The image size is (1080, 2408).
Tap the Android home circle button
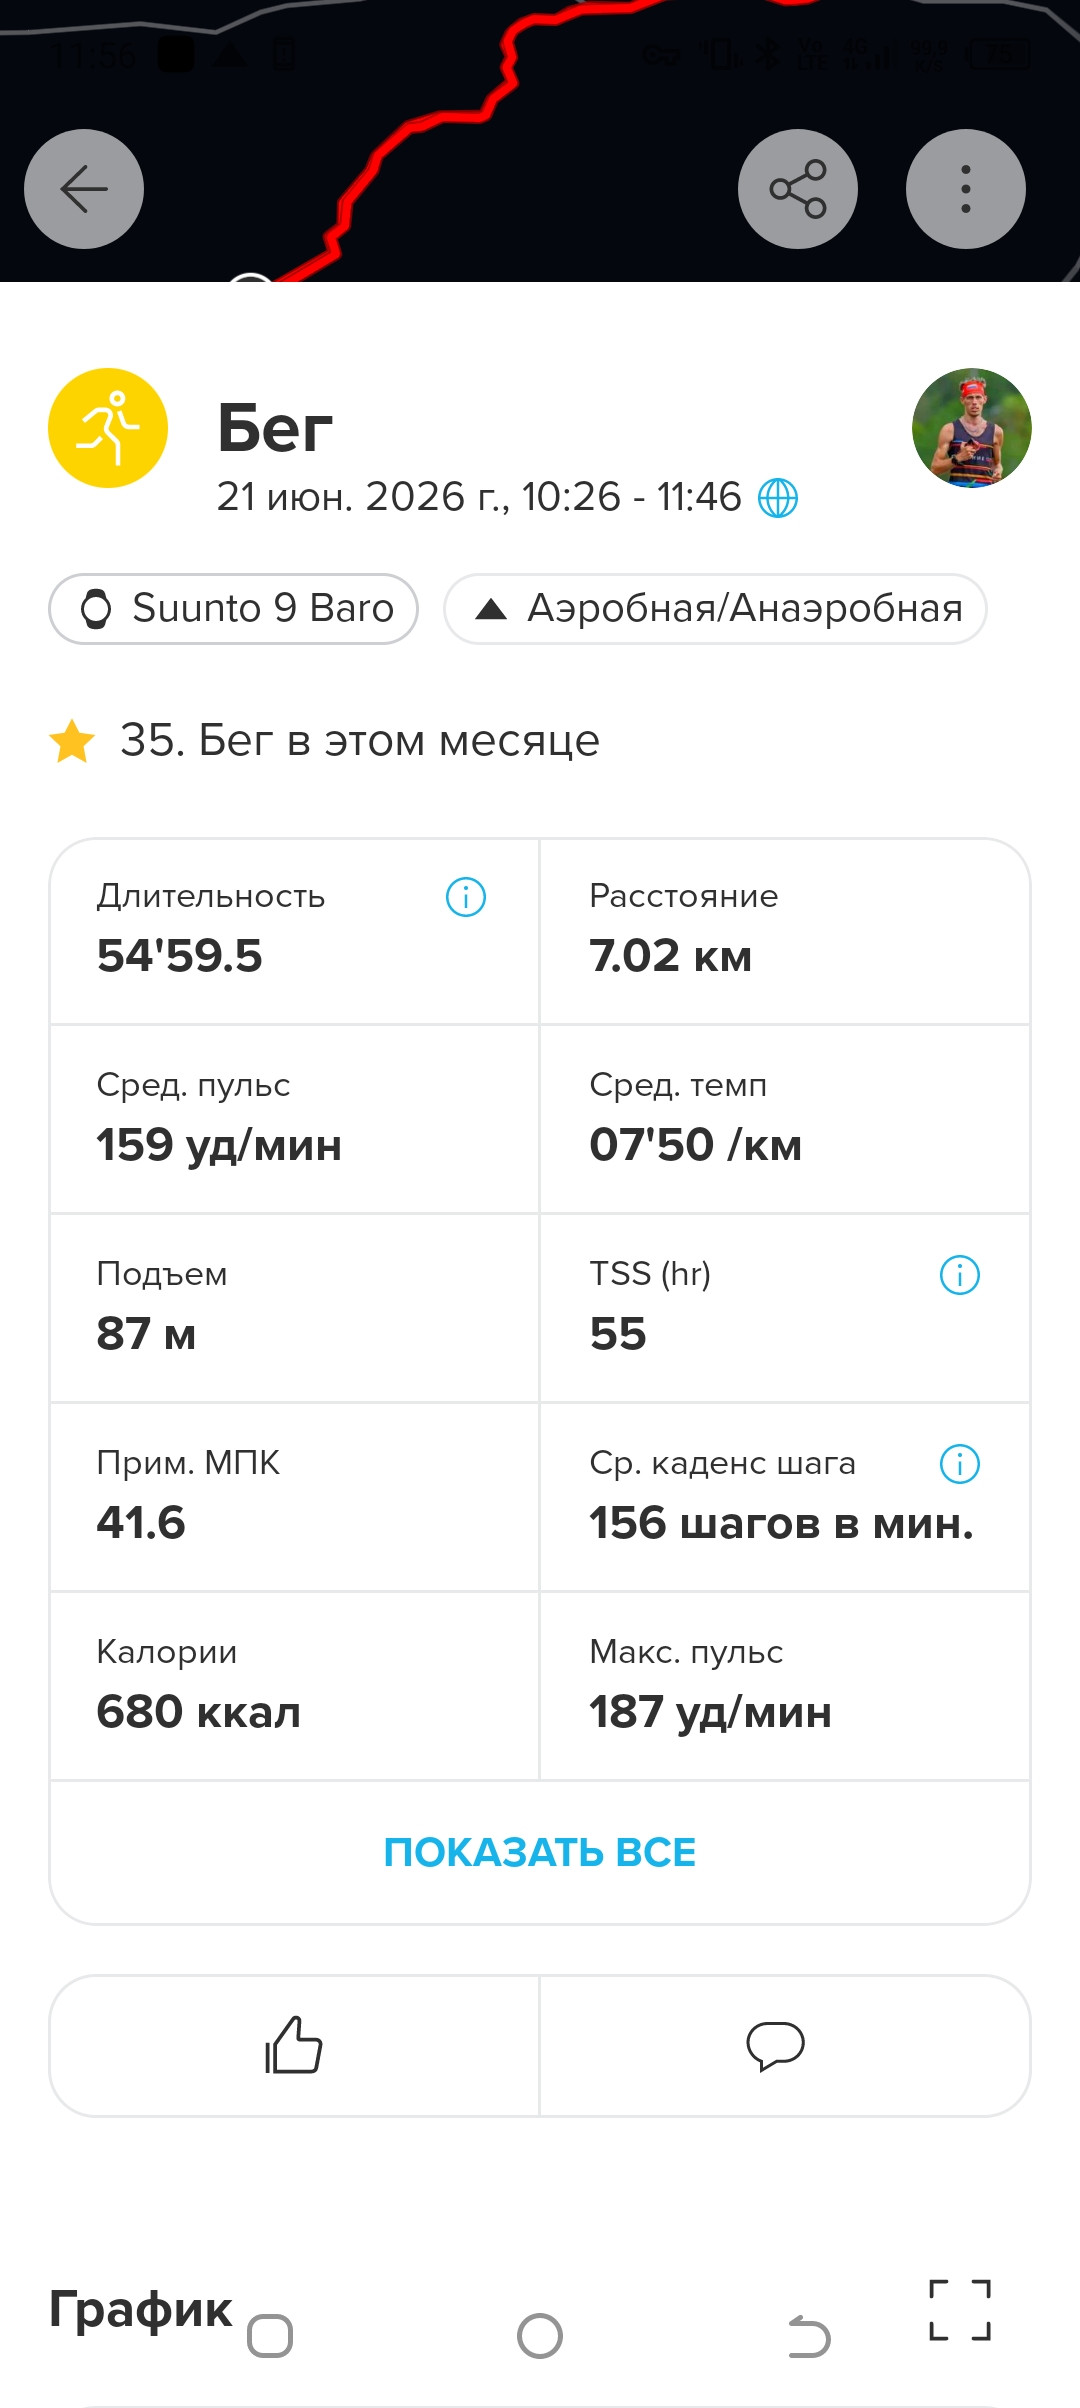point(540,2337)
